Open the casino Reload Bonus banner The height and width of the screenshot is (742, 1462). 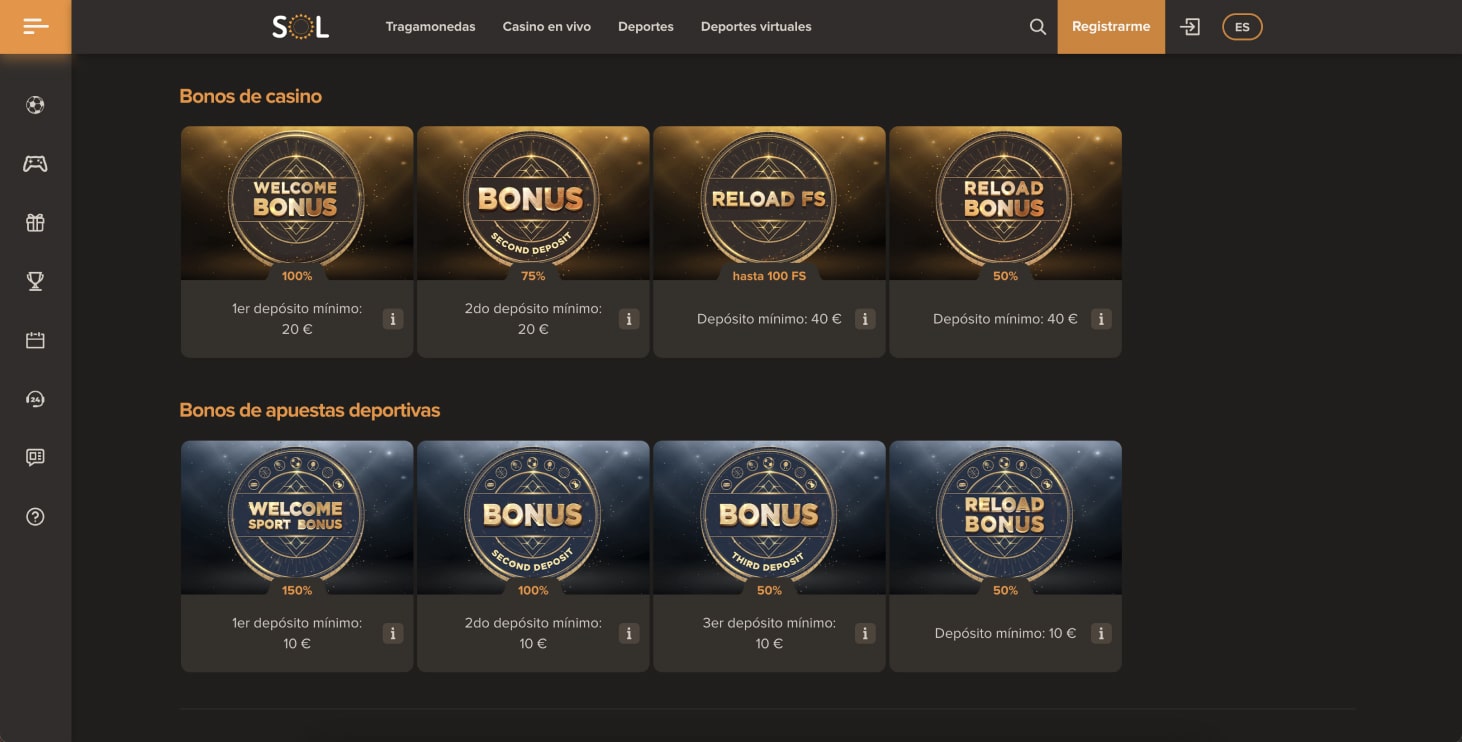[1005, 203]
